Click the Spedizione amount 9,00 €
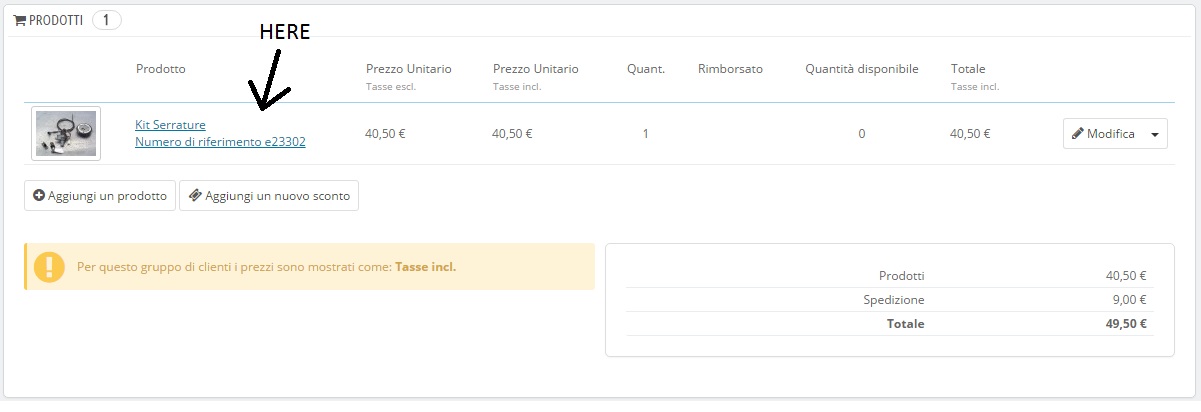This screenshot has height=412, width=1201. [x=1128, y=299]
